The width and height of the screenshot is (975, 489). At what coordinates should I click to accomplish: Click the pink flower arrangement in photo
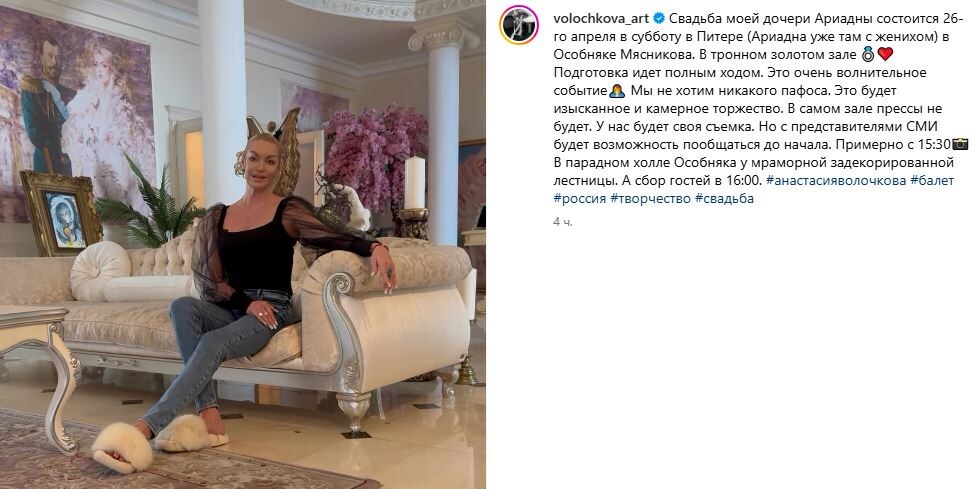tap(376, 157)
